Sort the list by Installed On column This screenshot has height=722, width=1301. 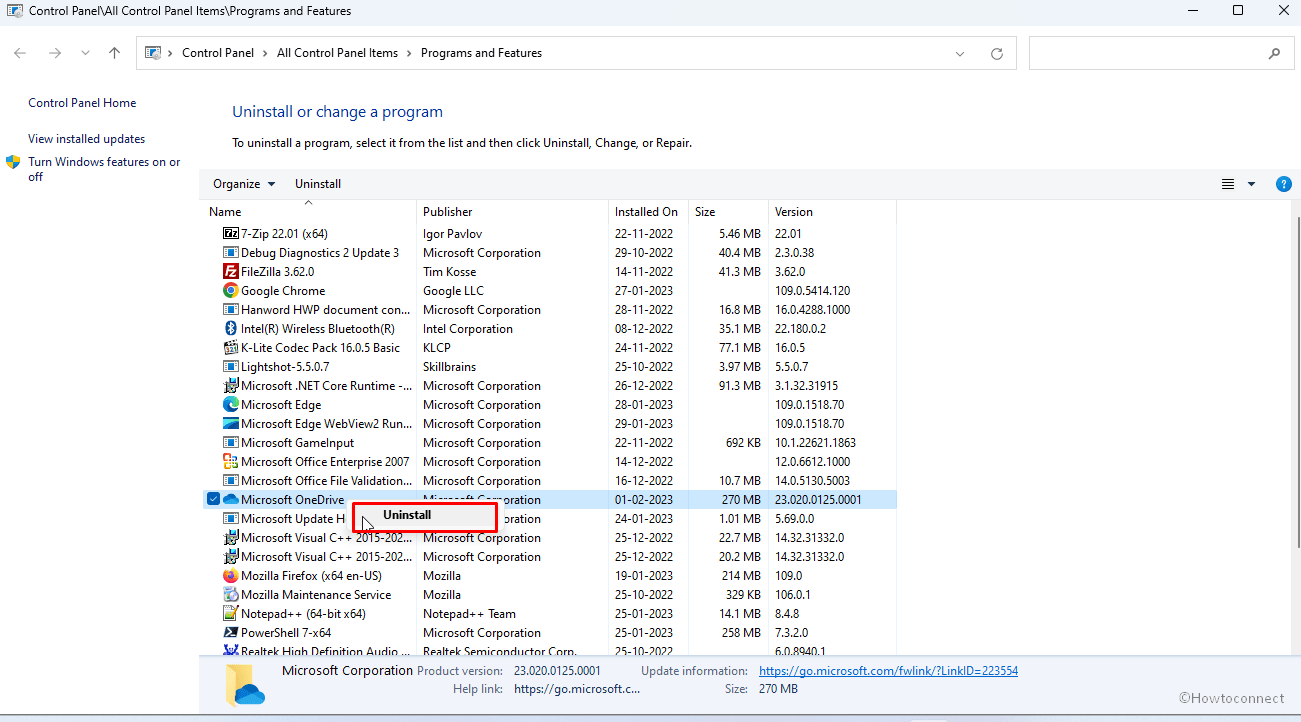[x=646, y=212]
